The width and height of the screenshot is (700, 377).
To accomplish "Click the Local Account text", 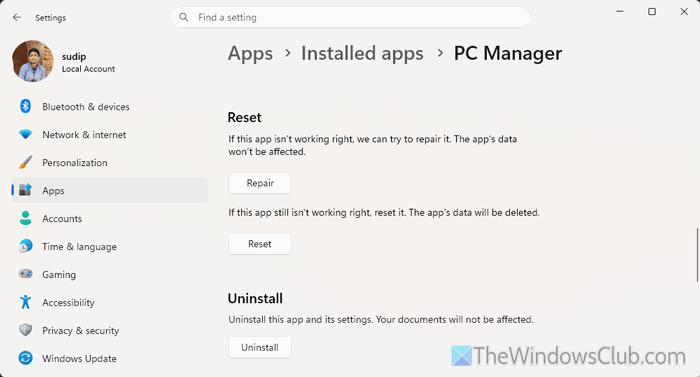I will [x=88, y=69].
